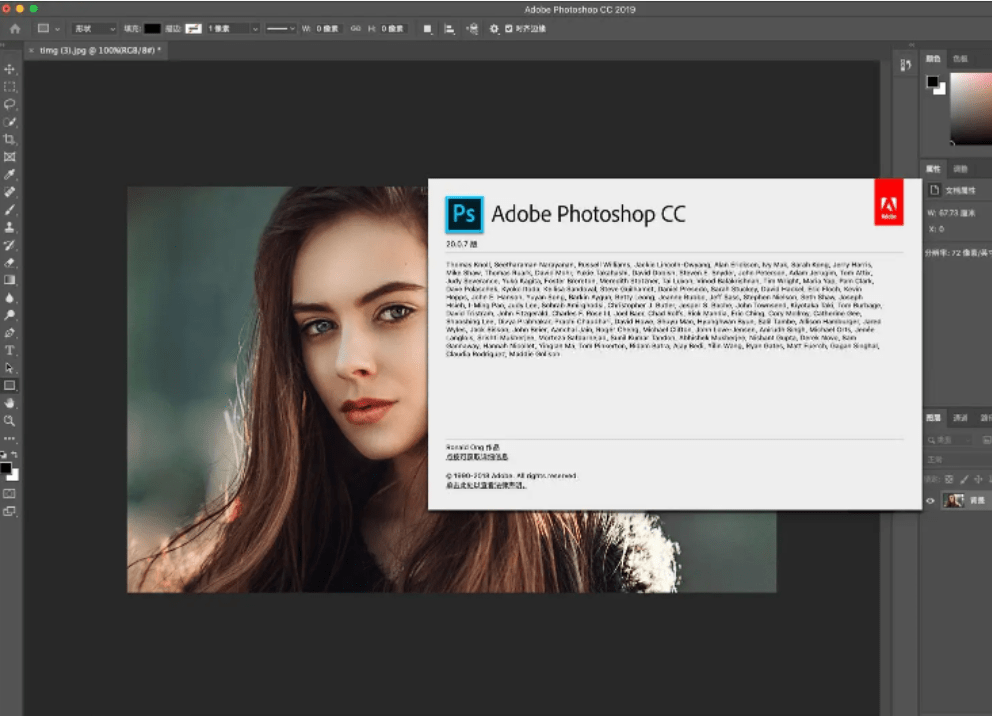Open the path operations icon in options bar
This screenshot has width=992, height=716.
(x=428, y=28)
